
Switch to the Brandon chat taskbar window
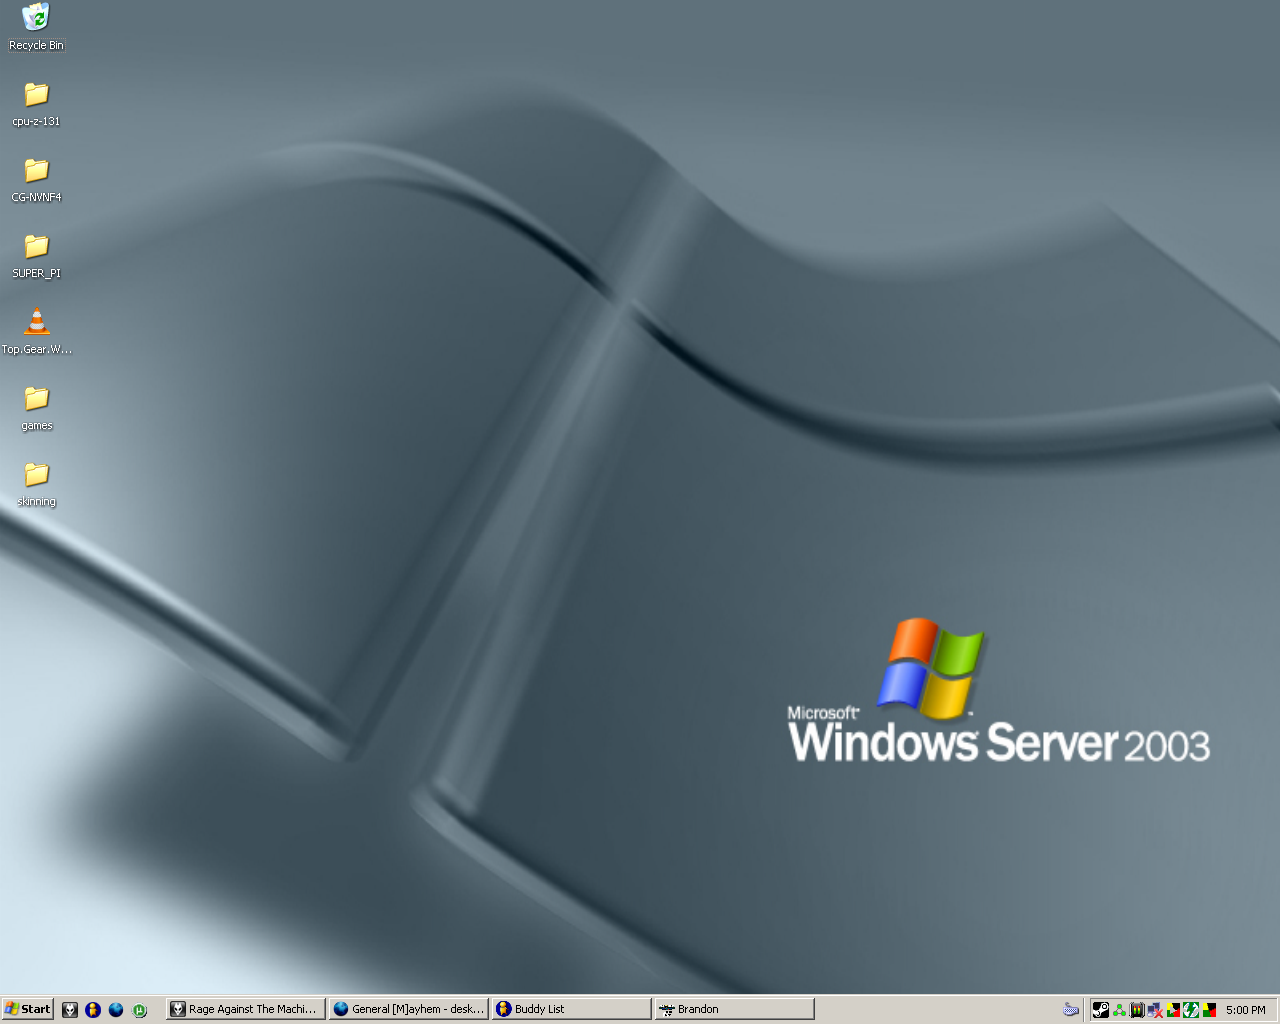pos(734,1009)
